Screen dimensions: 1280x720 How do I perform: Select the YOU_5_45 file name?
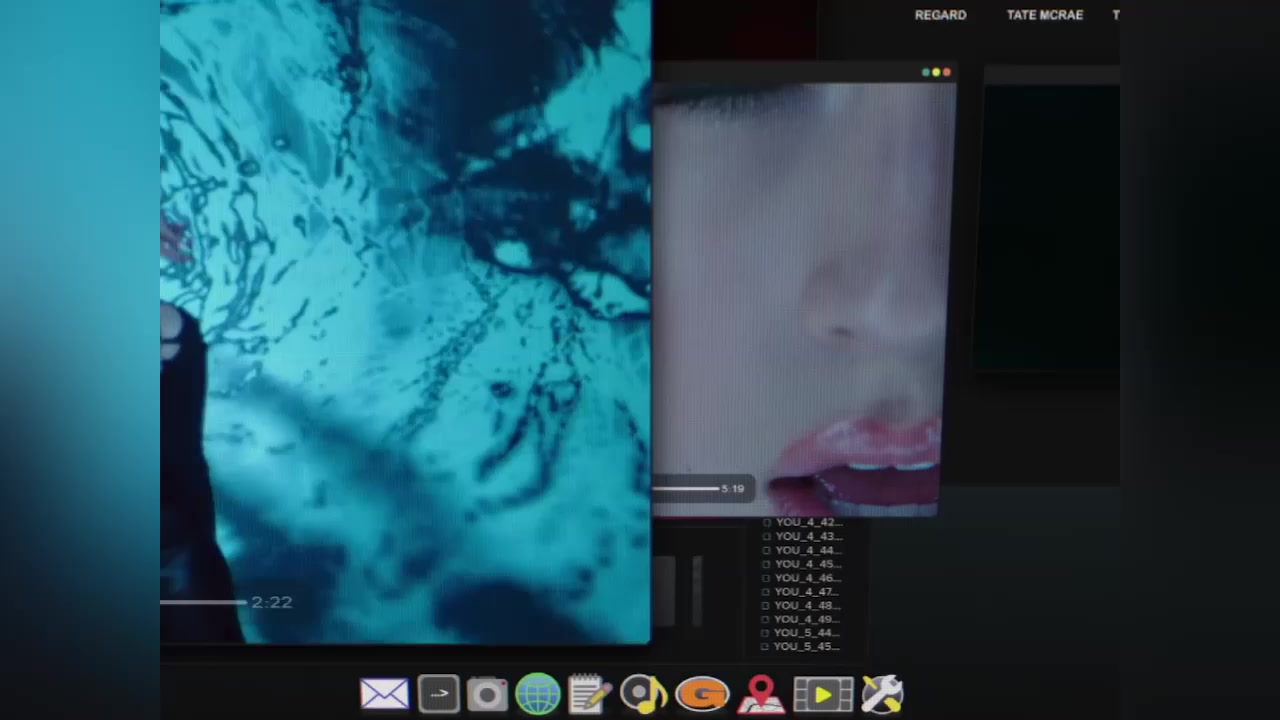[808, 647]
